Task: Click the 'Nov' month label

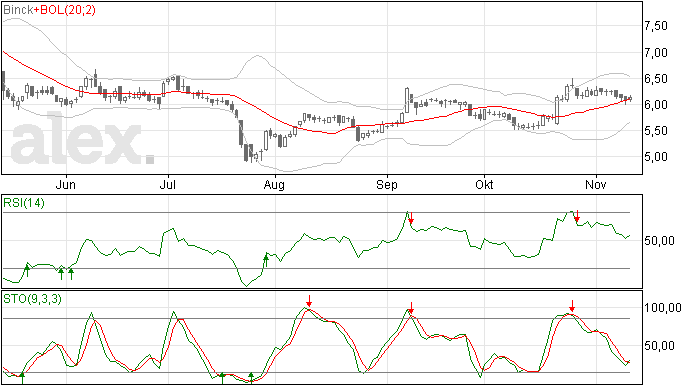Action: 596,185
